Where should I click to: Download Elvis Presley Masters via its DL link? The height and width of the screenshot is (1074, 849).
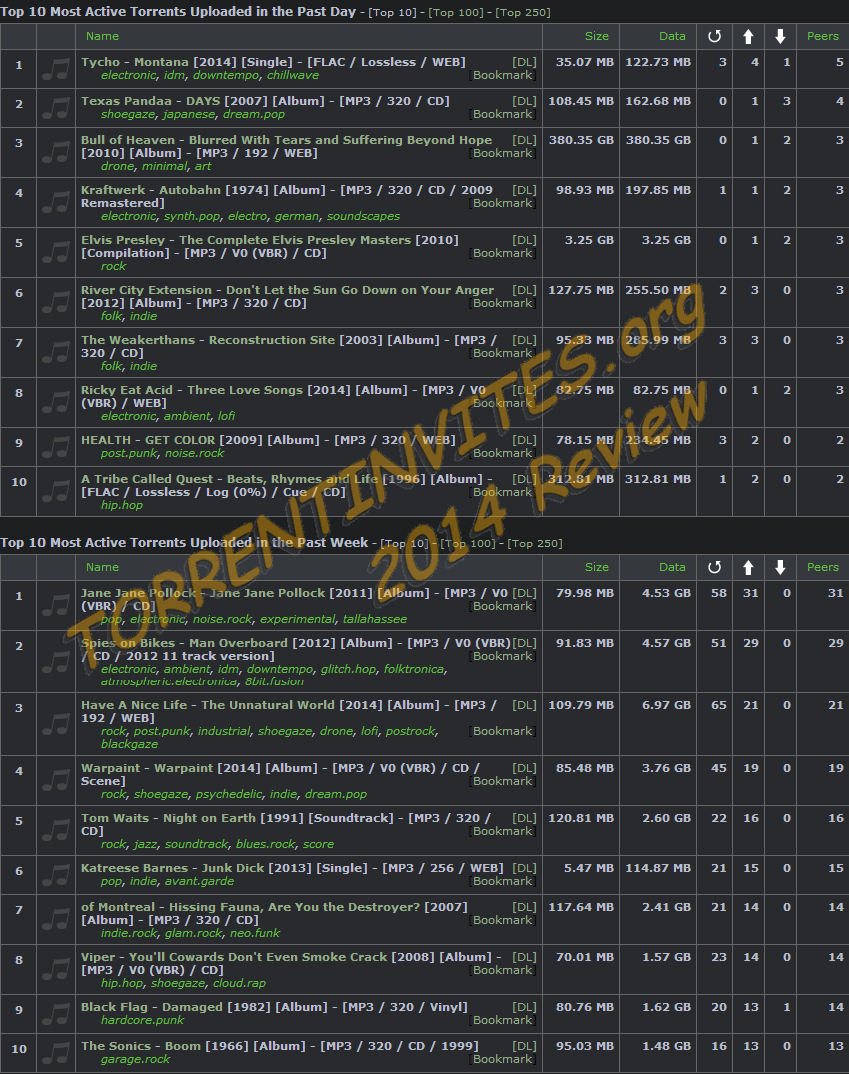[x=524, y=240]
